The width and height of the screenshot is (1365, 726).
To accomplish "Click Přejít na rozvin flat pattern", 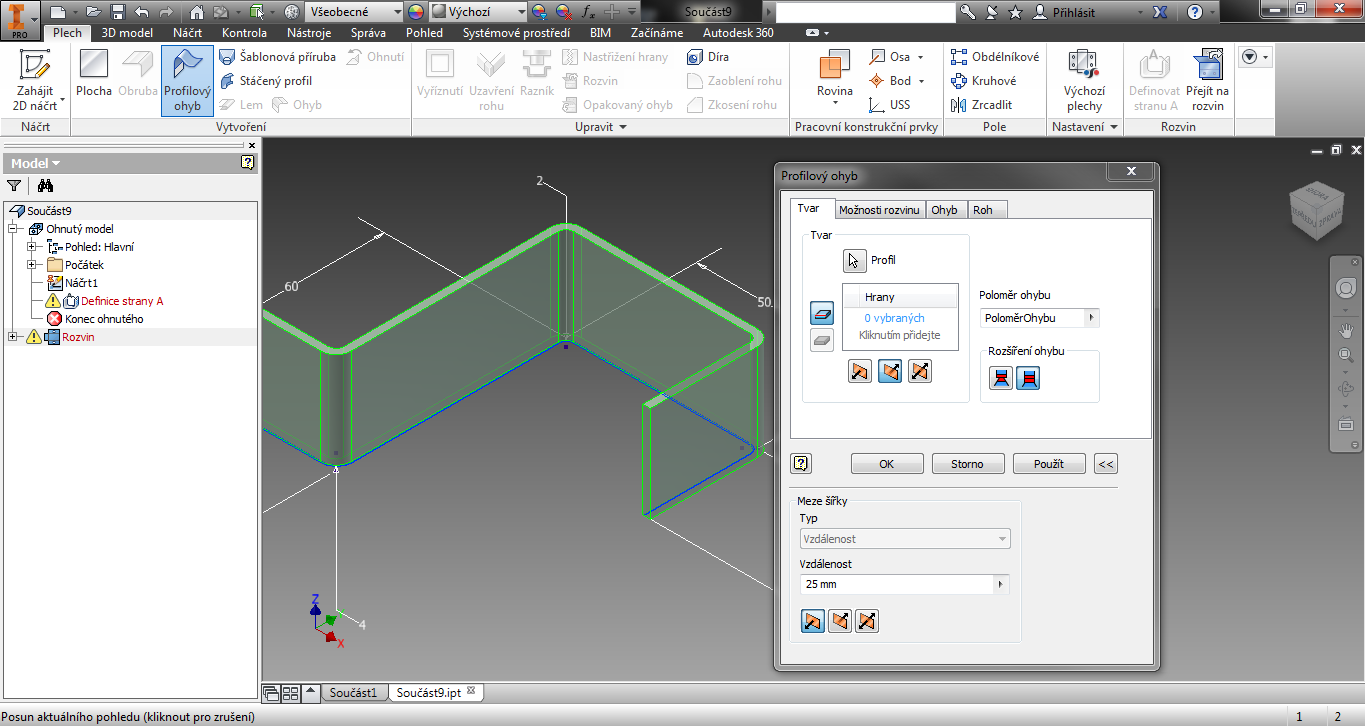I will (1207, 80).
